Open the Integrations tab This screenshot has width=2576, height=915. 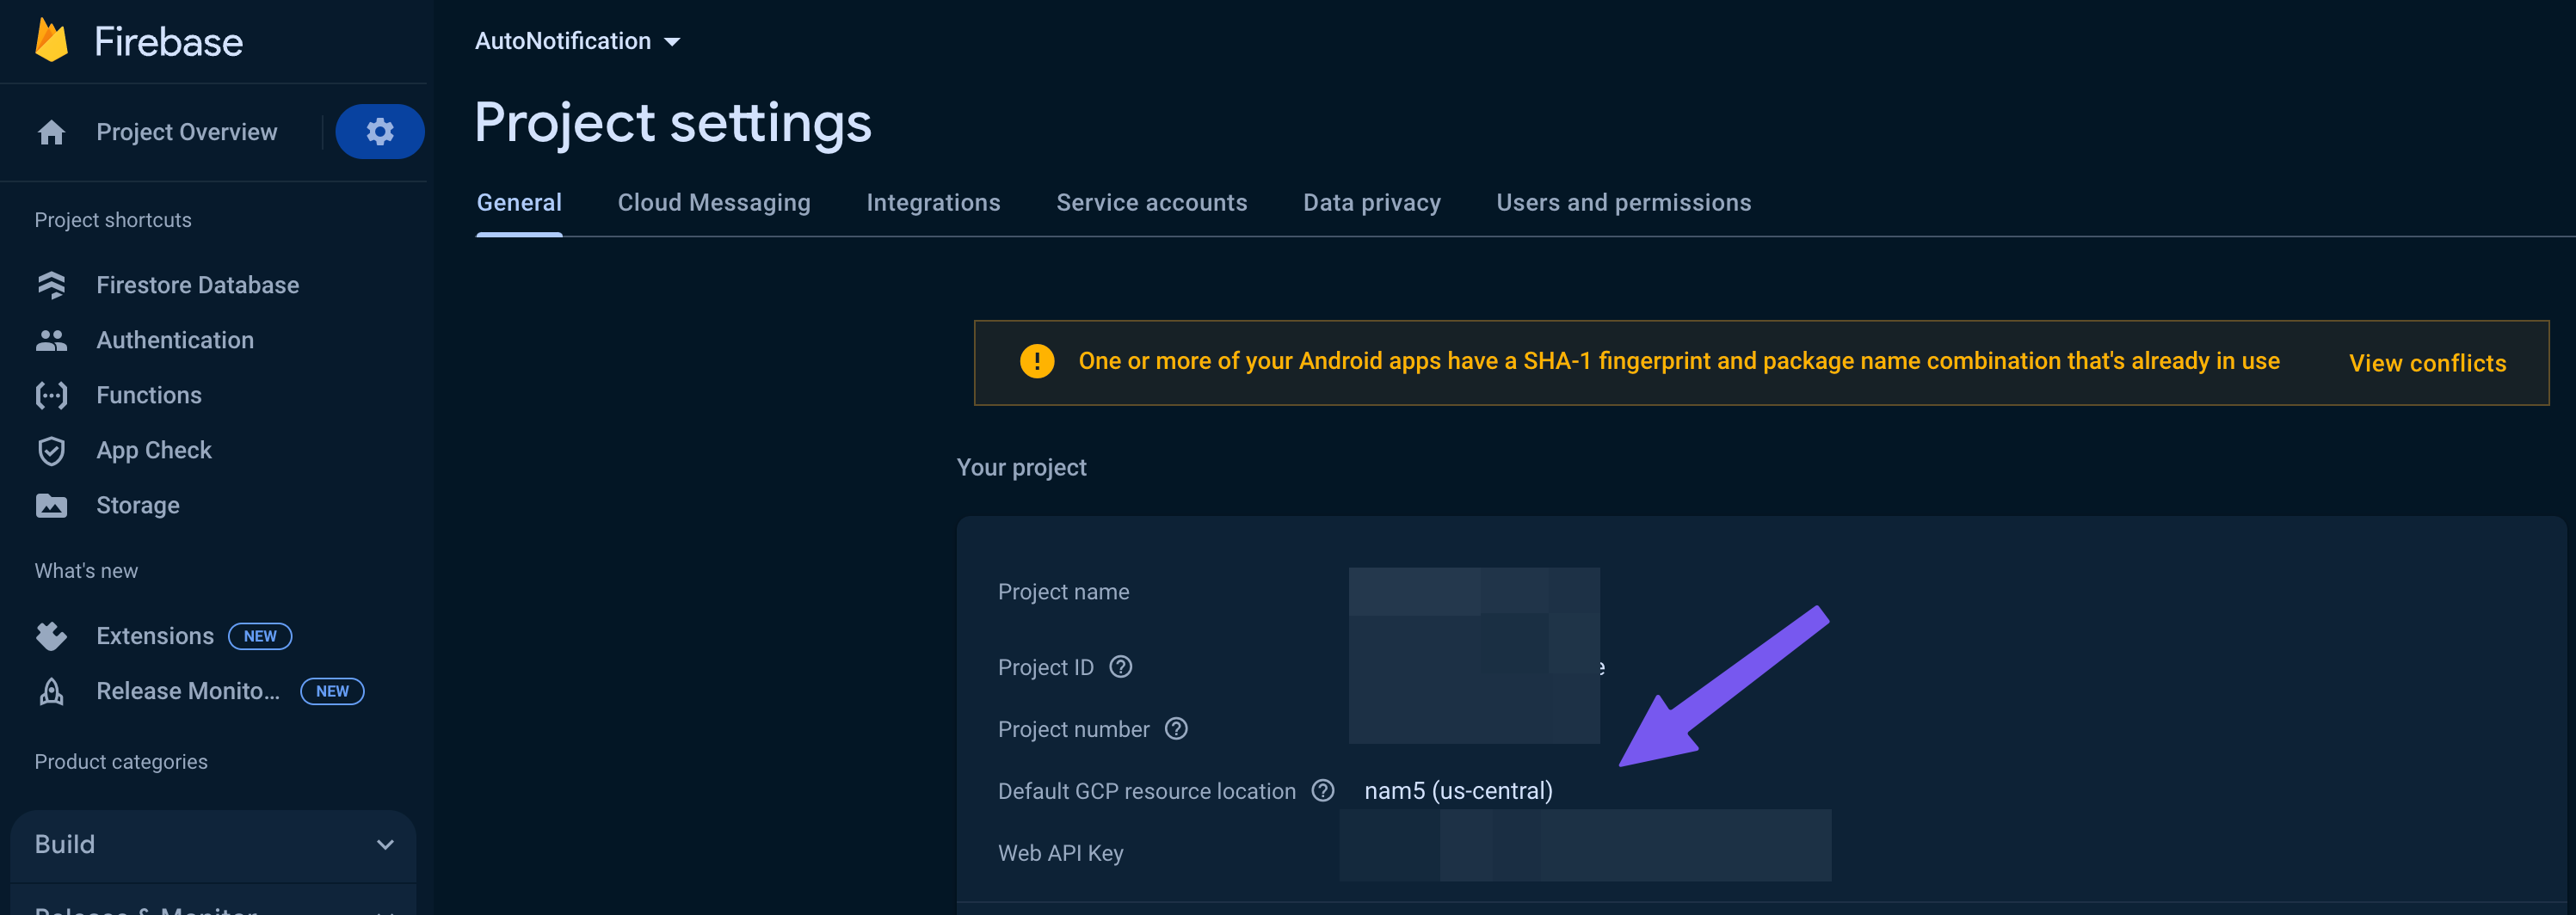pyautogui.click(x=933, y=202)
